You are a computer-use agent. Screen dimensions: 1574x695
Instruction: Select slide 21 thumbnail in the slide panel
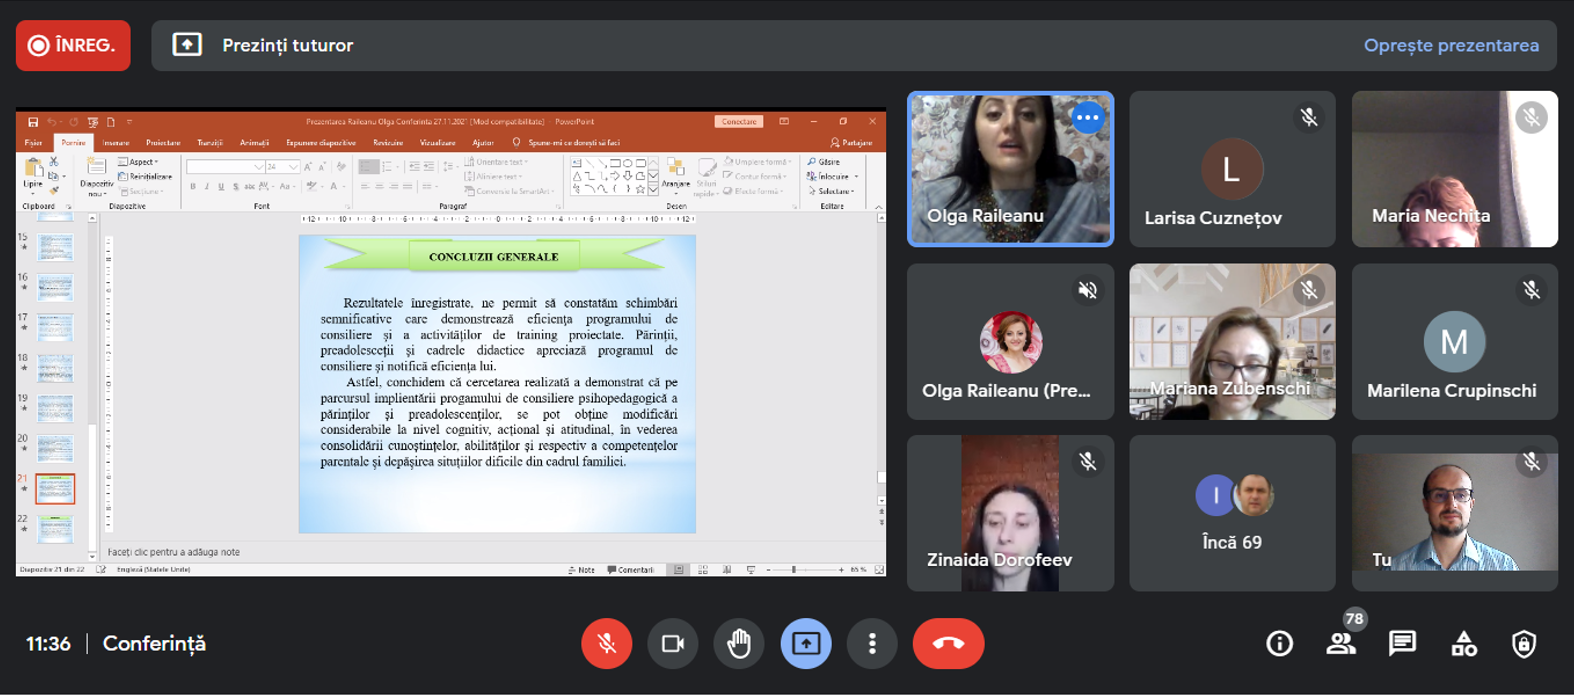55,489
